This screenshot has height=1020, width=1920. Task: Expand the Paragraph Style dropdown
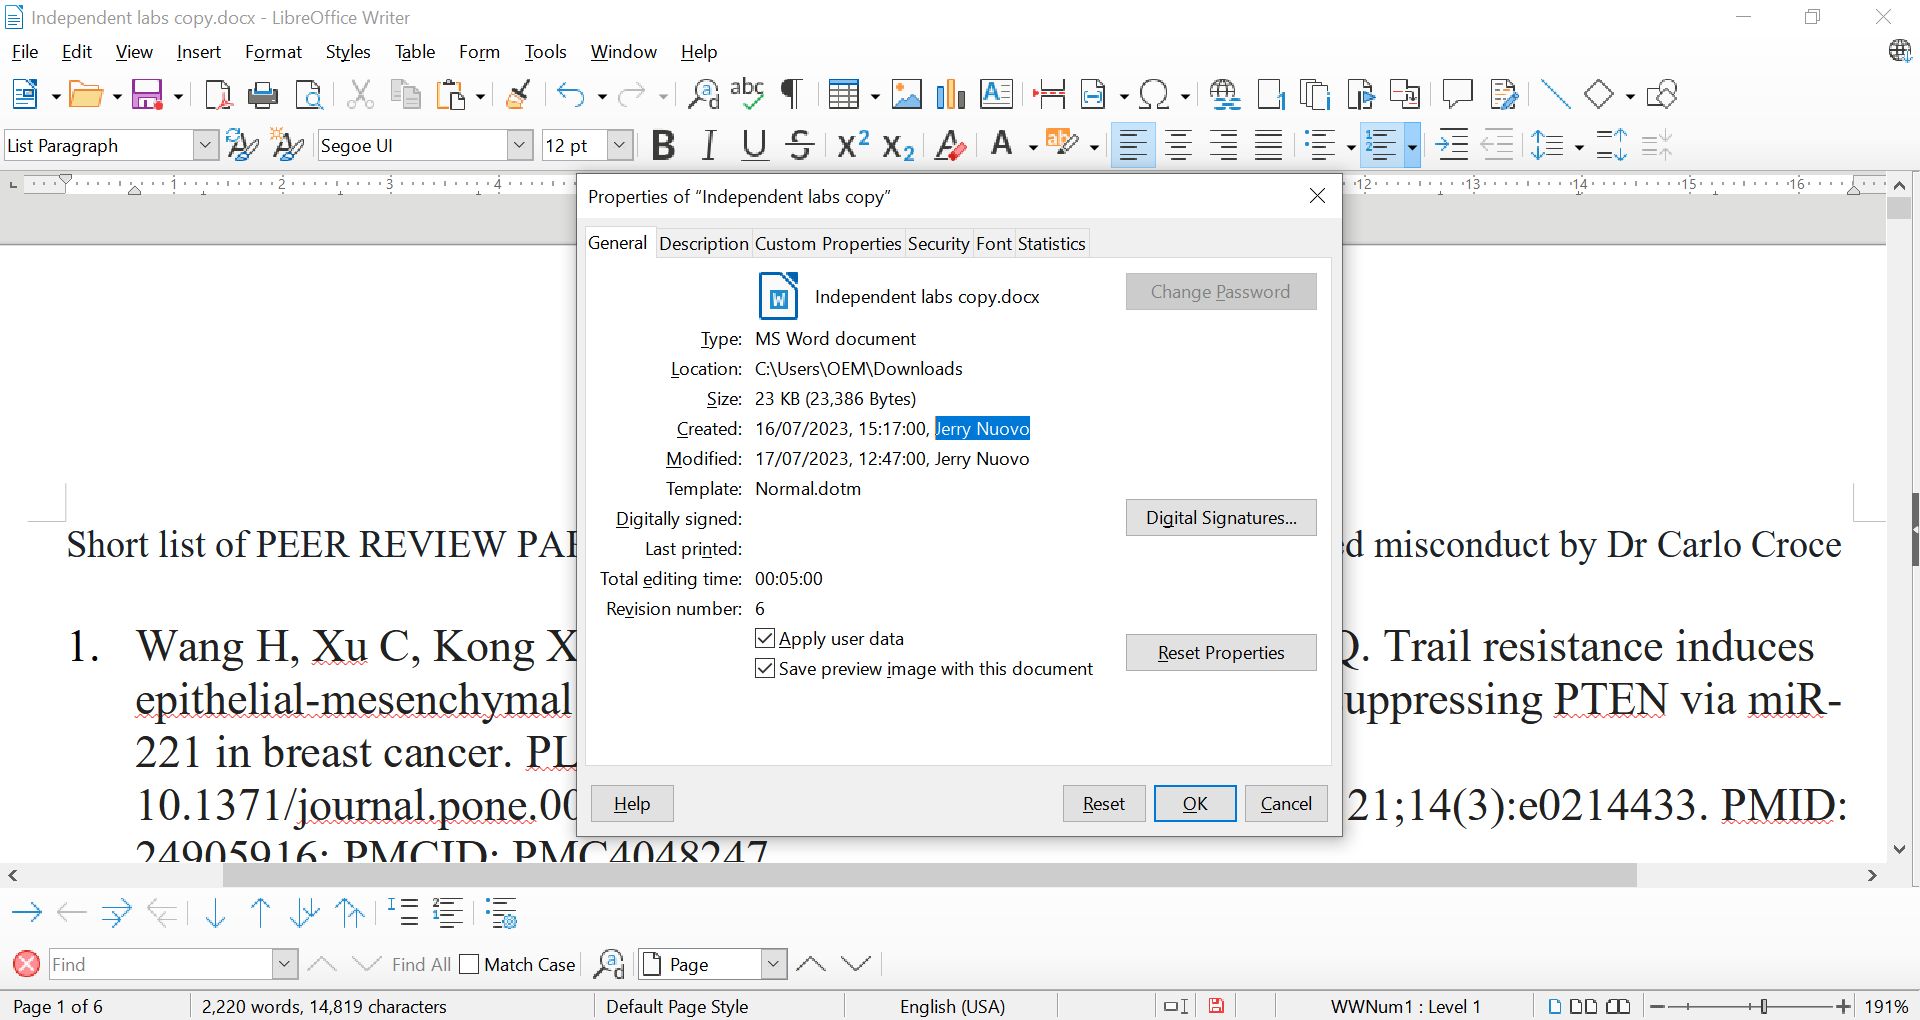[x=205, y=146]
